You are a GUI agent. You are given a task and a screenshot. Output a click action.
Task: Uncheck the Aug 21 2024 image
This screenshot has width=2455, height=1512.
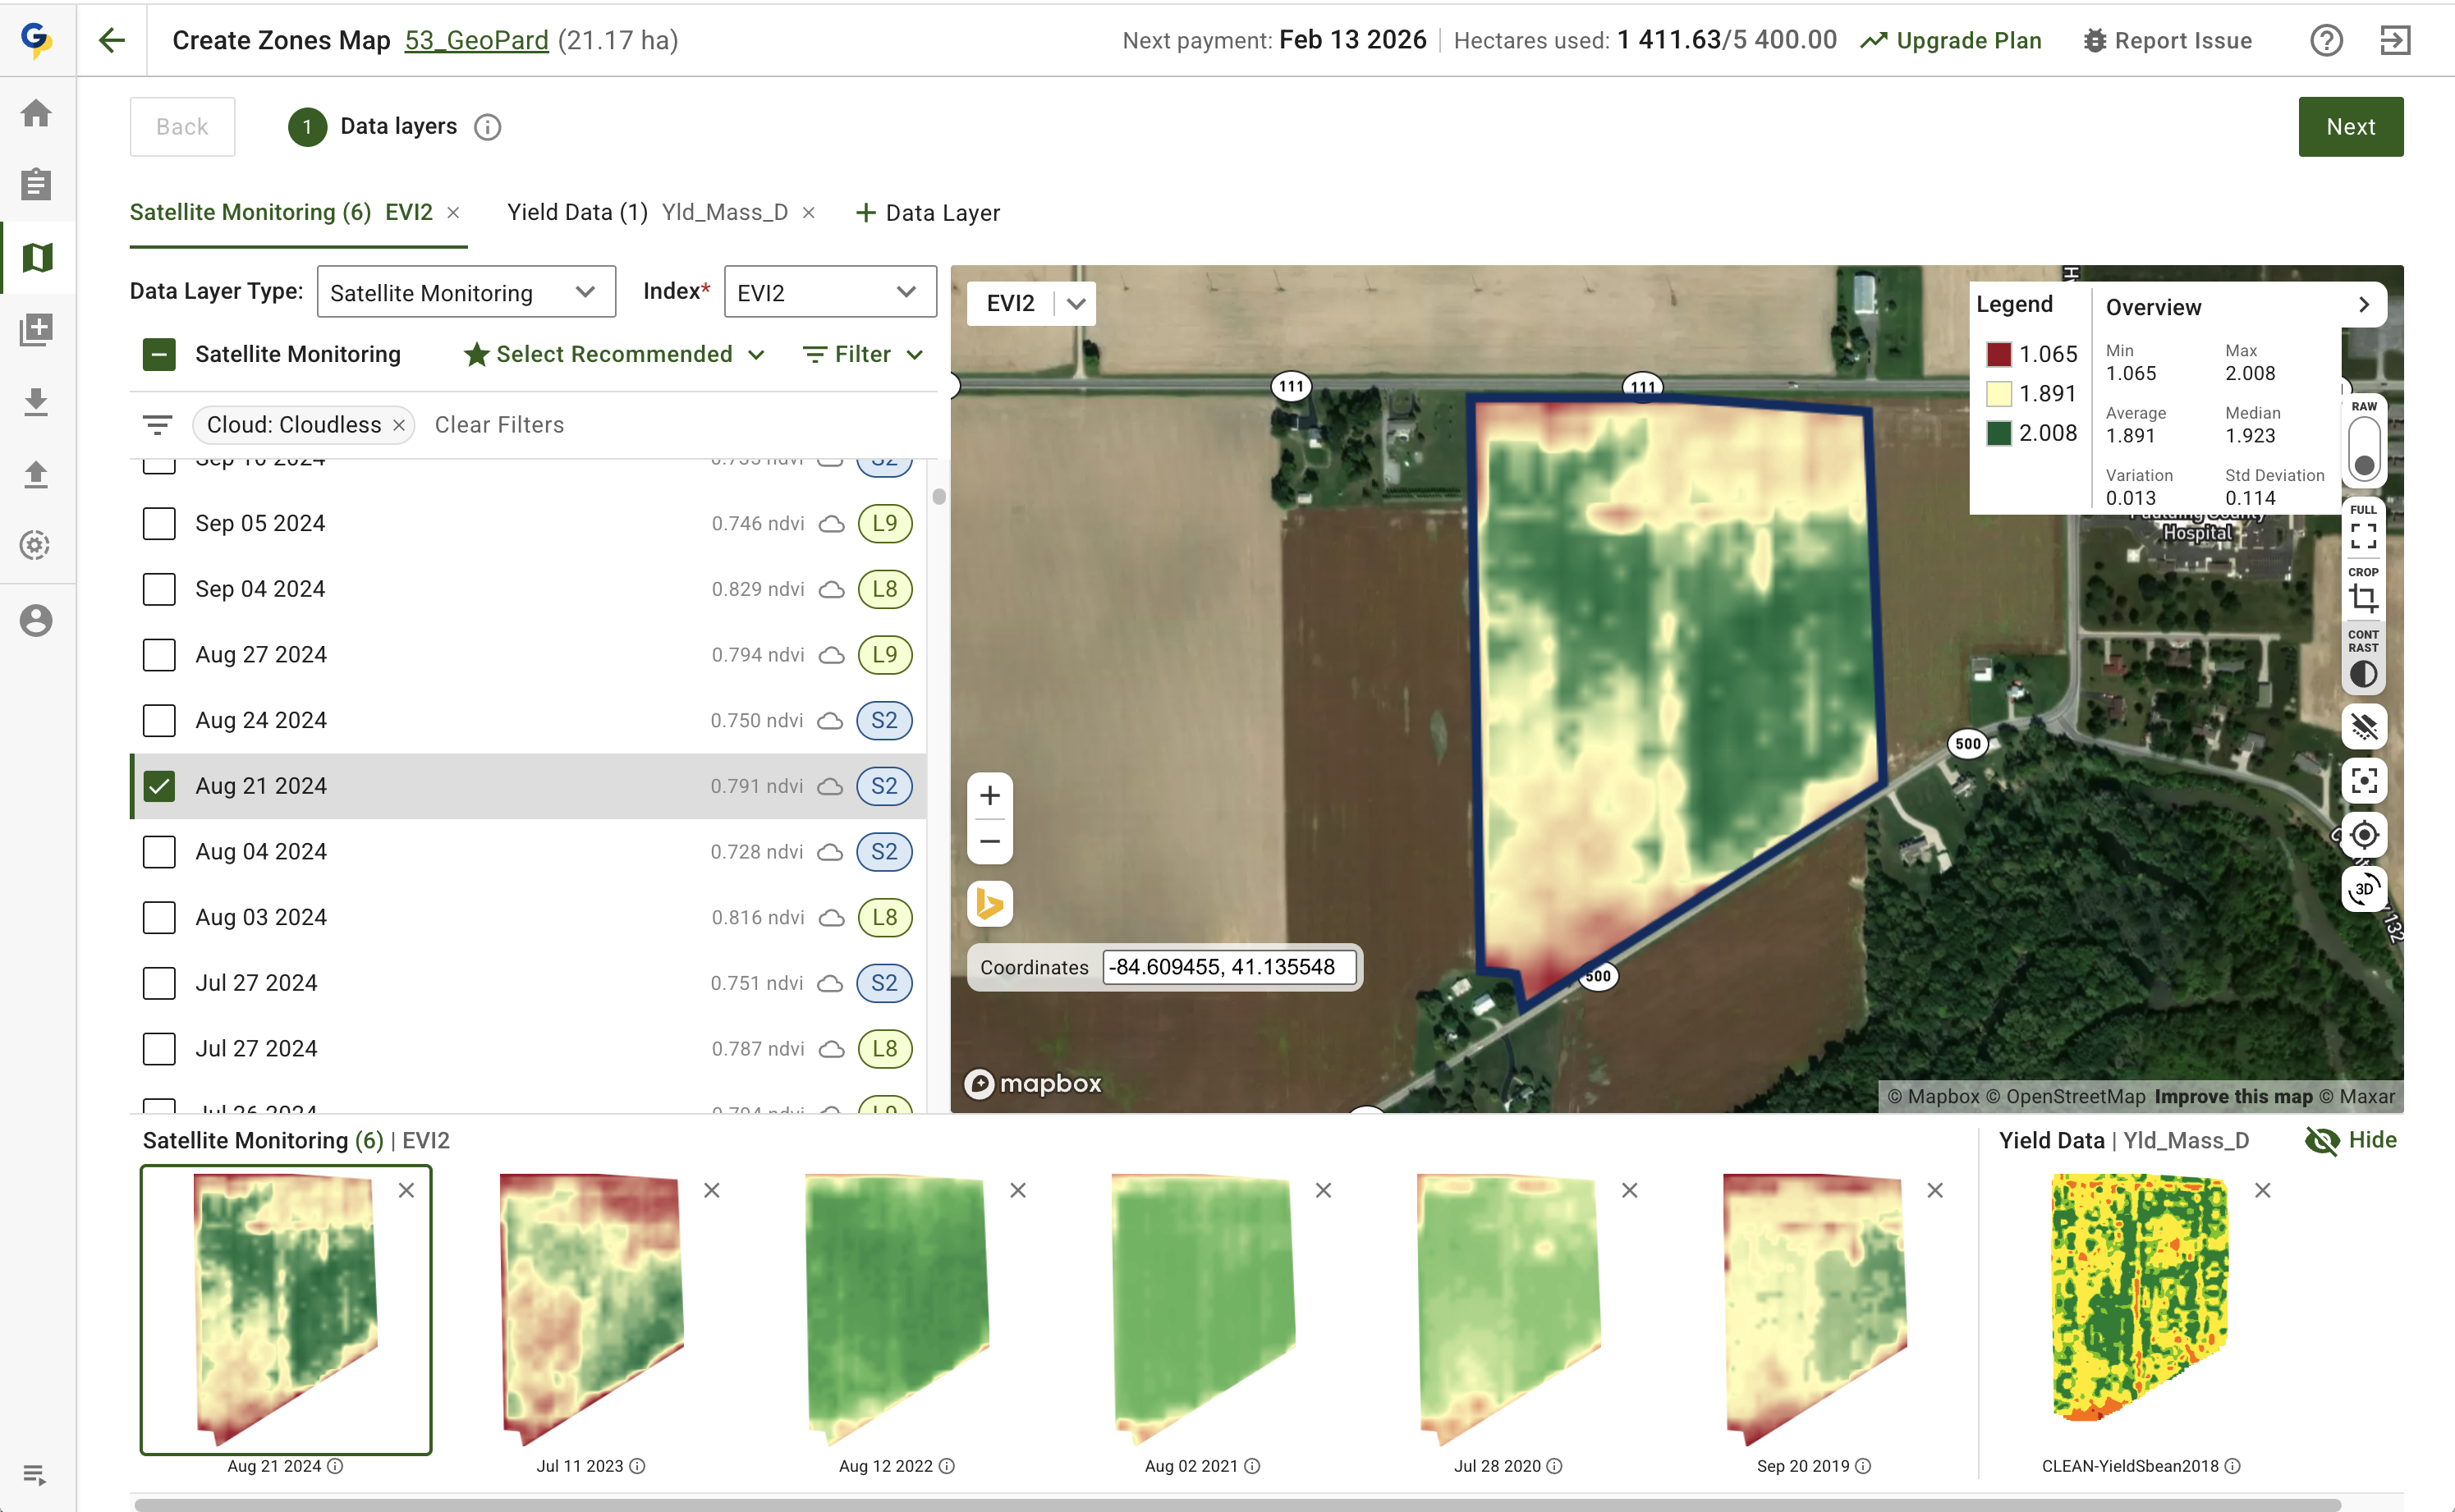[x=159, y=786]
